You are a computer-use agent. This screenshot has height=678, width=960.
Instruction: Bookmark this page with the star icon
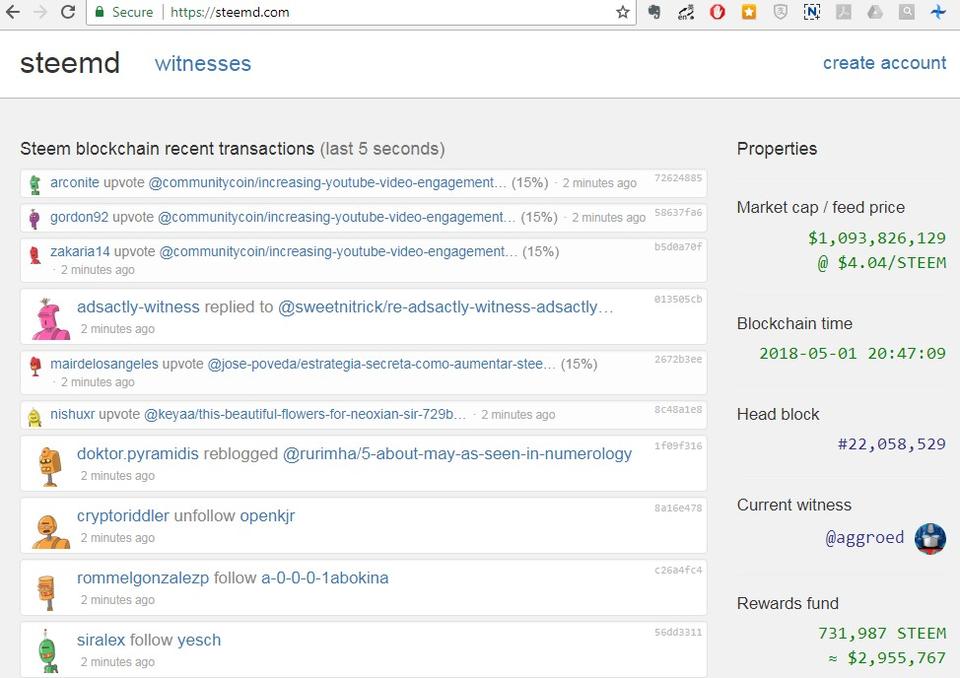623,12
